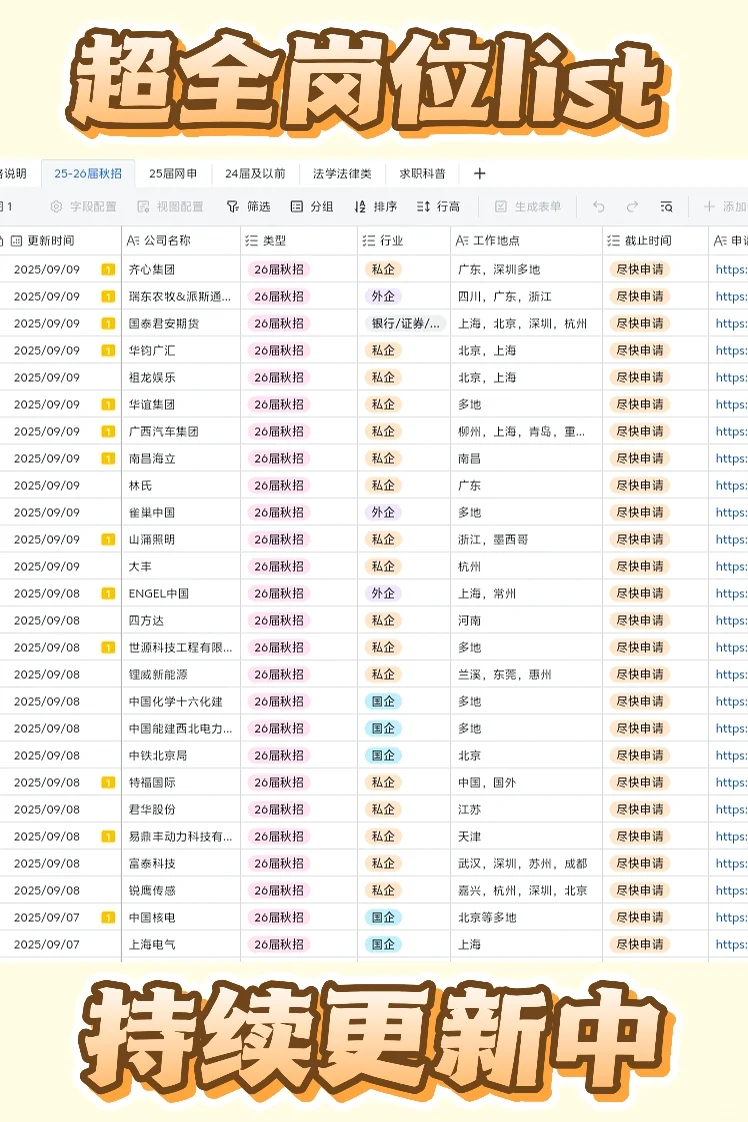Open comment badge on ENGEL中国 row
The image size is (748, 1122).
[x=108, y=593]
